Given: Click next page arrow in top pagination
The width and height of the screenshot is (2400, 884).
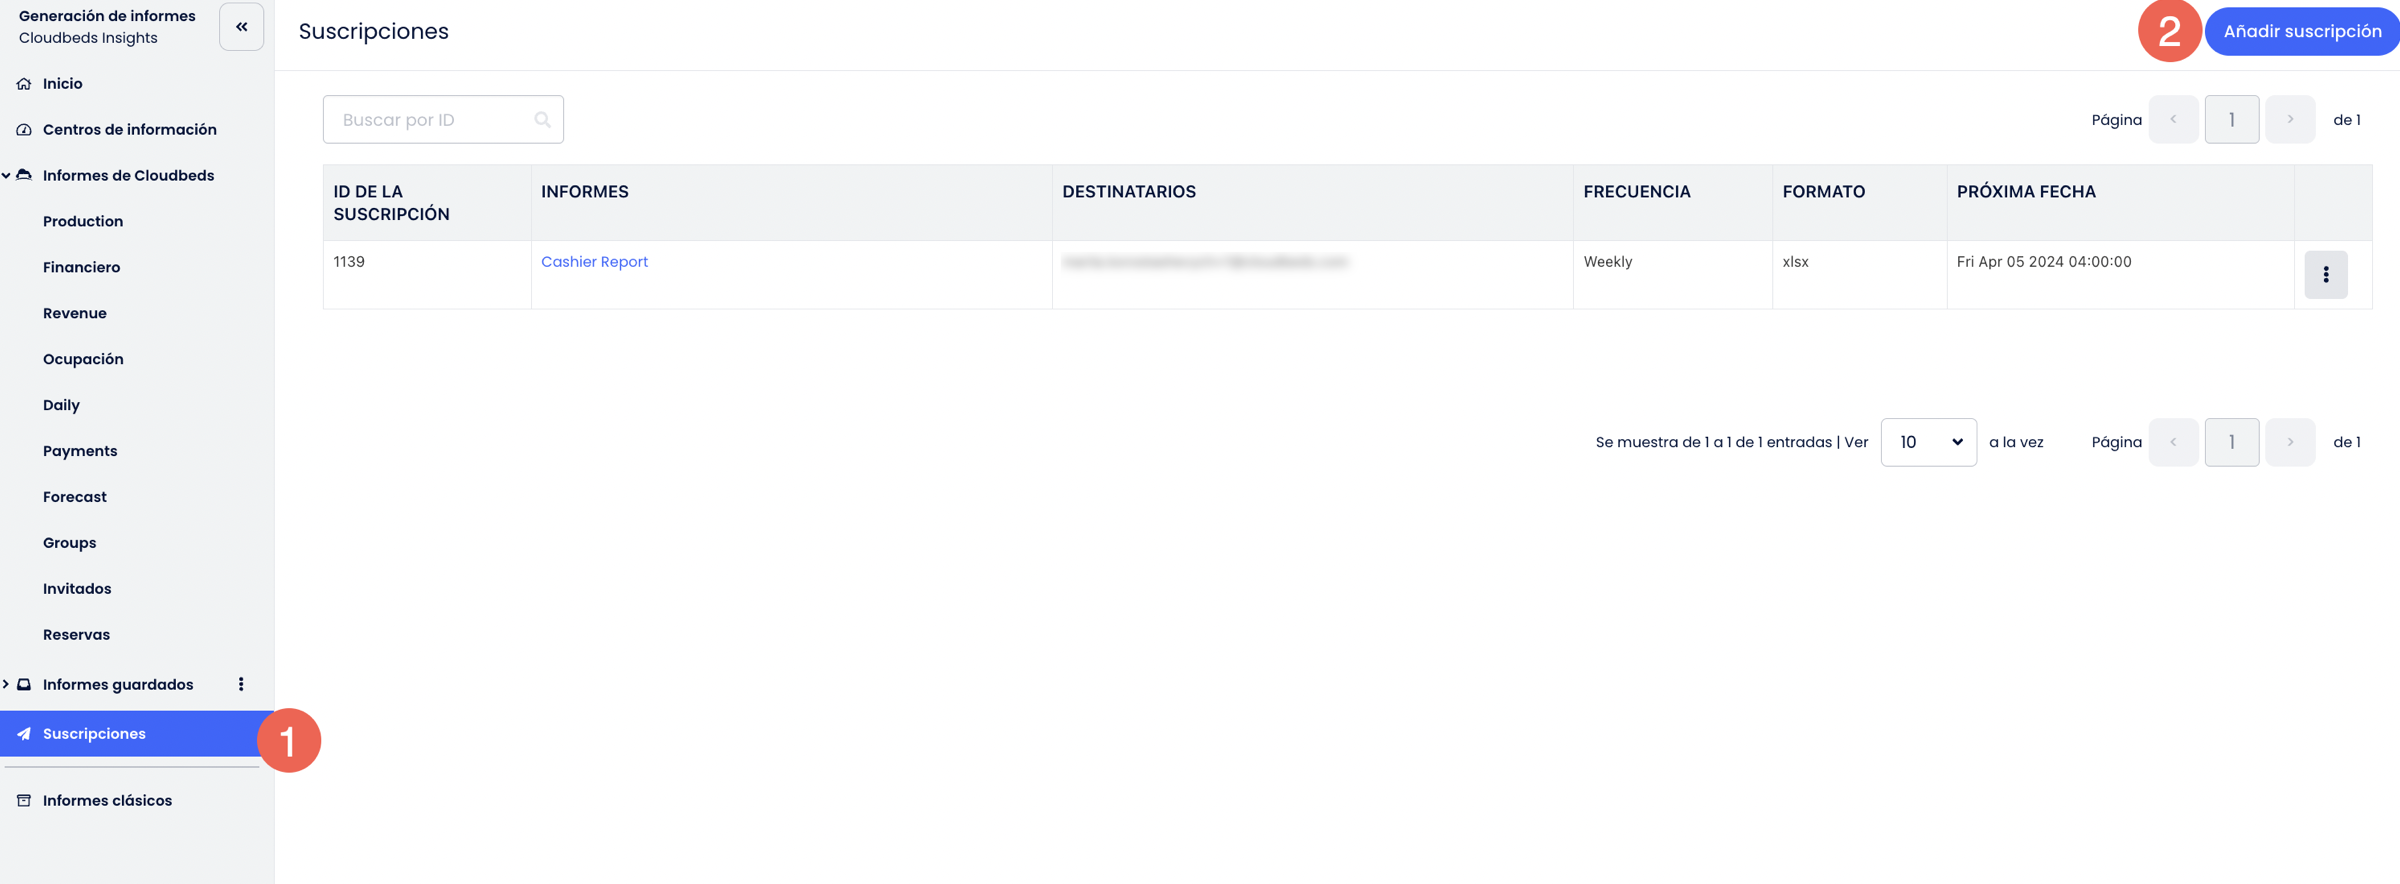Looking at the screenshot, I should point(2289,120).
